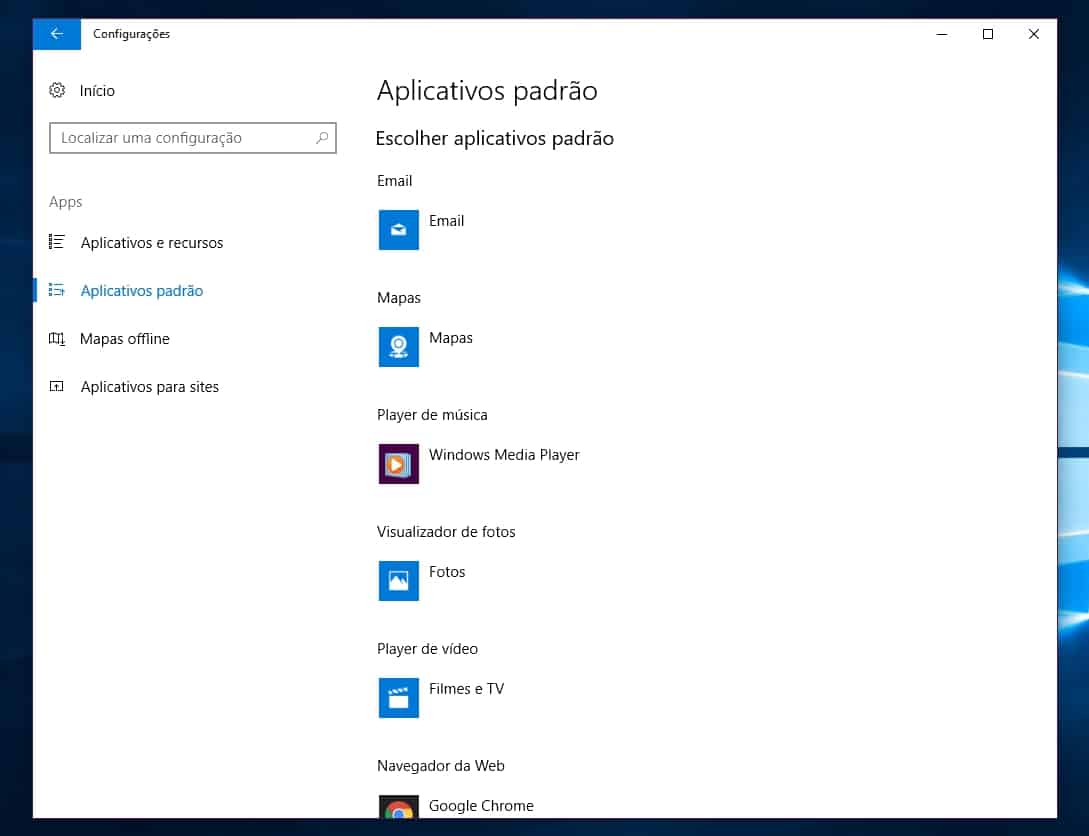The width and height of the screenshot is (1089, 836).
Task: Click the Aplicativos para sites icon
Action: [x=57, y=387]
